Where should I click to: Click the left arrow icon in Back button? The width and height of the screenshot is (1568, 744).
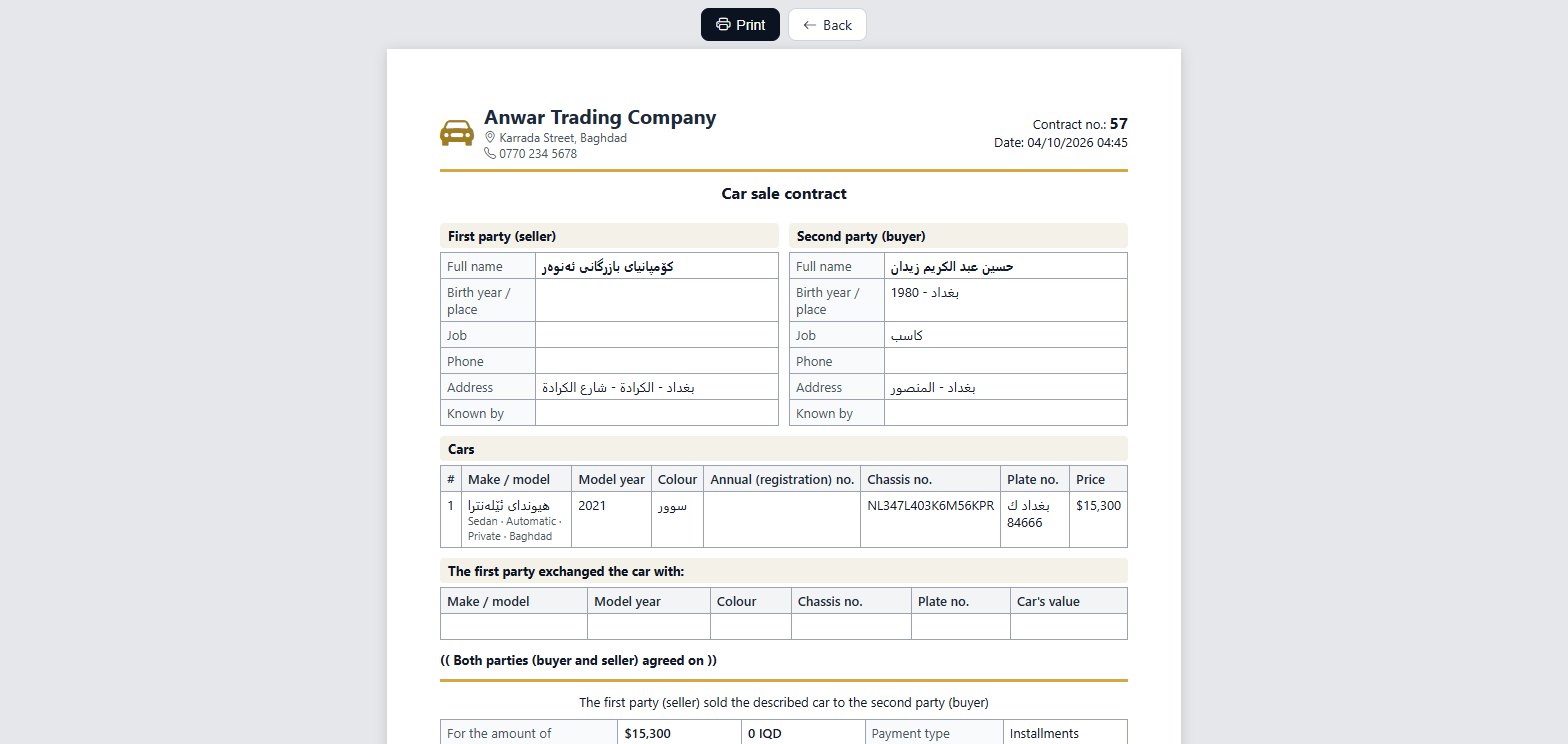coord(810,25)
